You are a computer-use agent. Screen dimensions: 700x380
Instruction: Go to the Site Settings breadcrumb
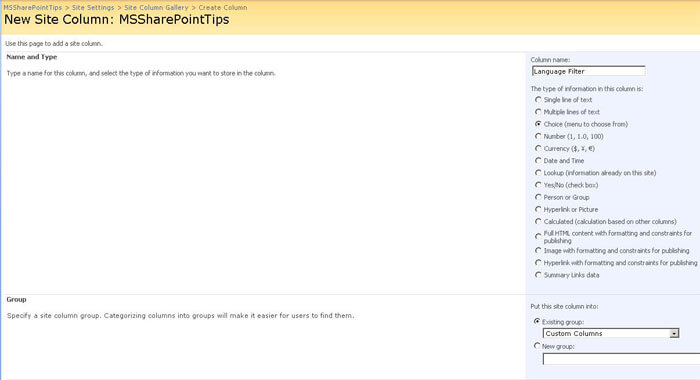click(93, 8)
